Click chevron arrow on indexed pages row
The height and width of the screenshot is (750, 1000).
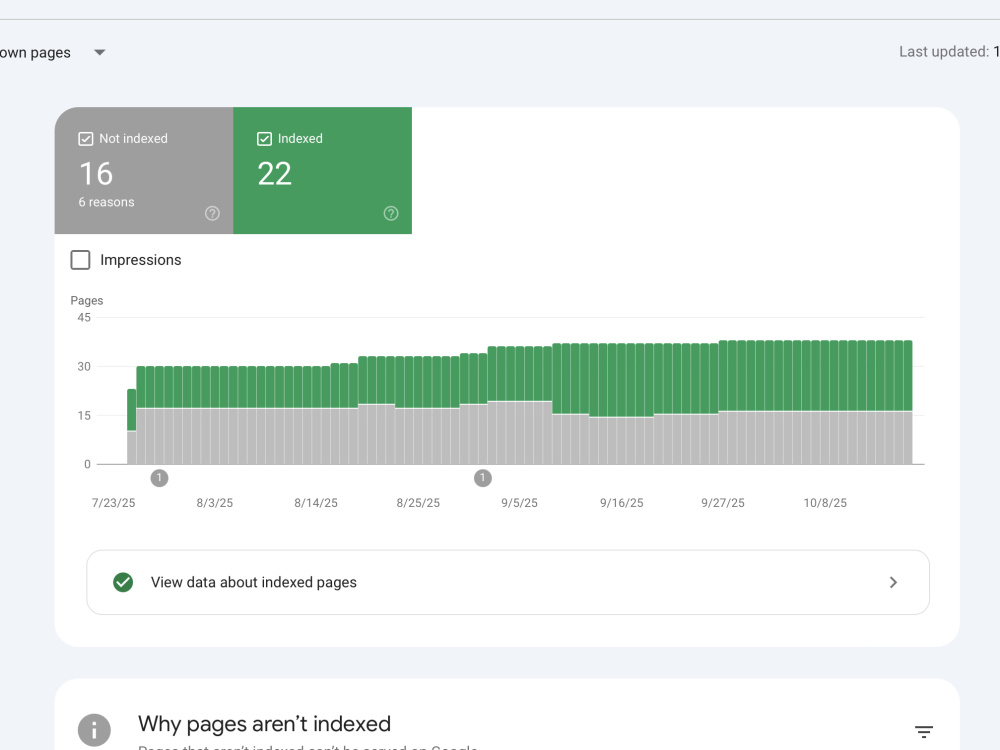tap(893, 582)
